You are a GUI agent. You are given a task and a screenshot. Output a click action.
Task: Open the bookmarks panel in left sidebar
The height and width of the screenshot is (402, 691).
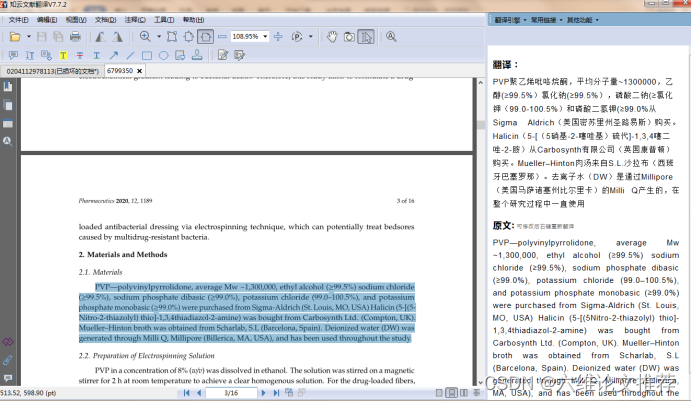(8, 86)
